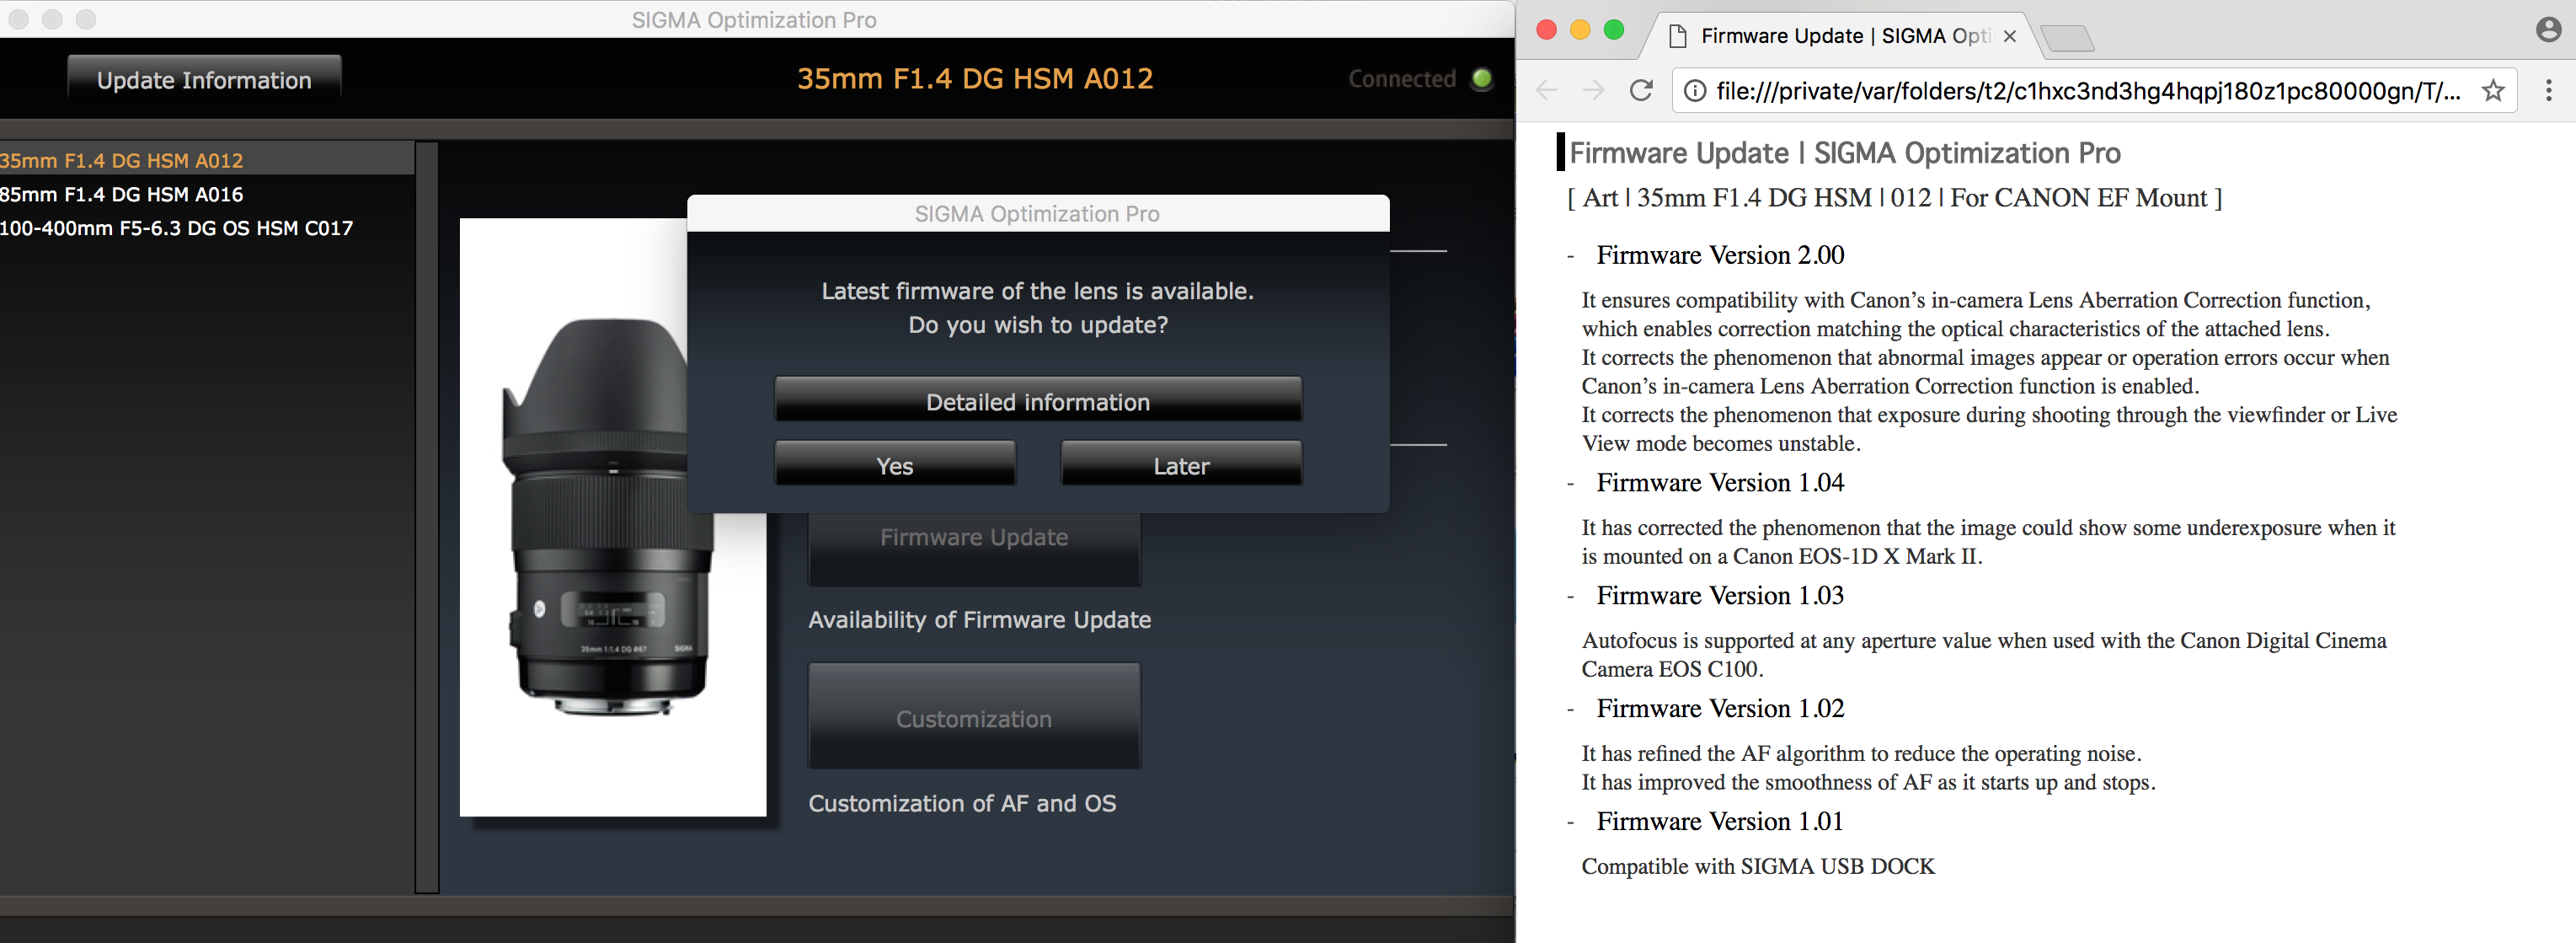Open a new browser tab
The height and width of the screenshot is (943, 2576).
point(2067,38)
